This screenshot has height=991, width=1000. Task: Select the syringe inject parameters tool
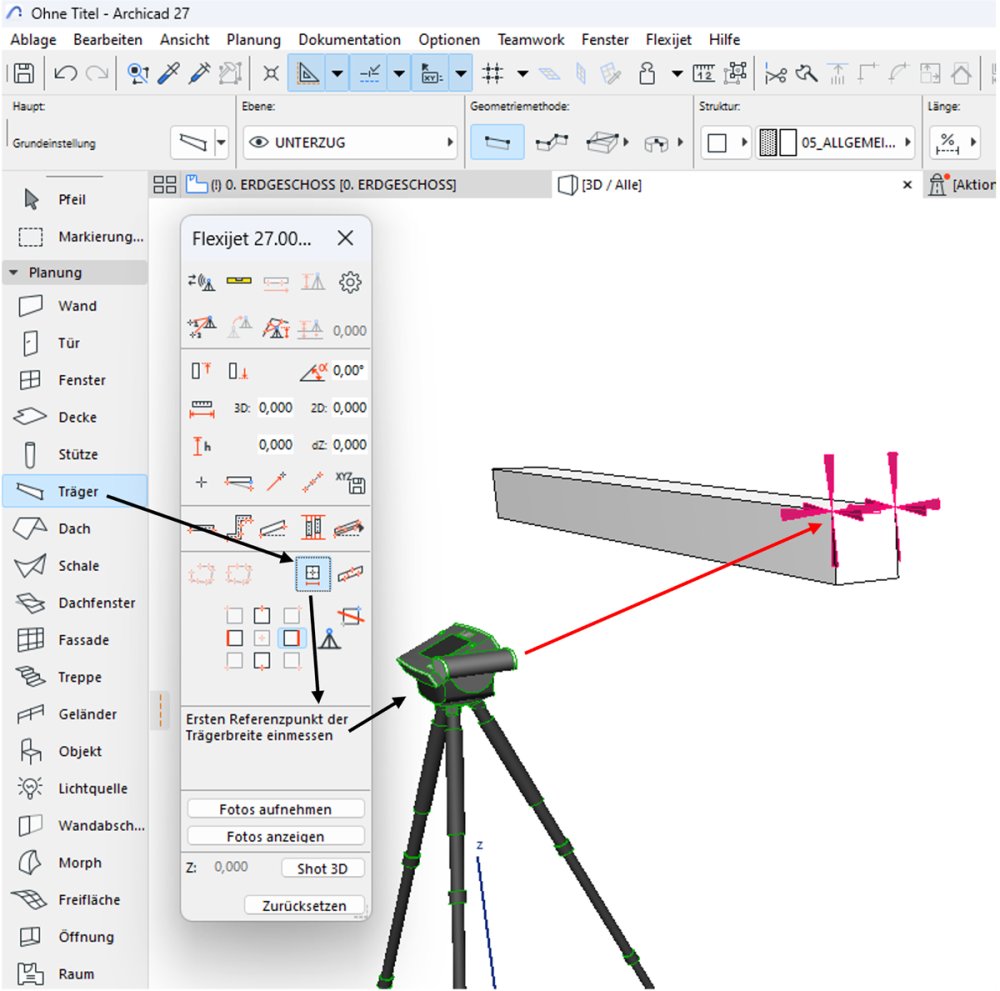point(199,73)
